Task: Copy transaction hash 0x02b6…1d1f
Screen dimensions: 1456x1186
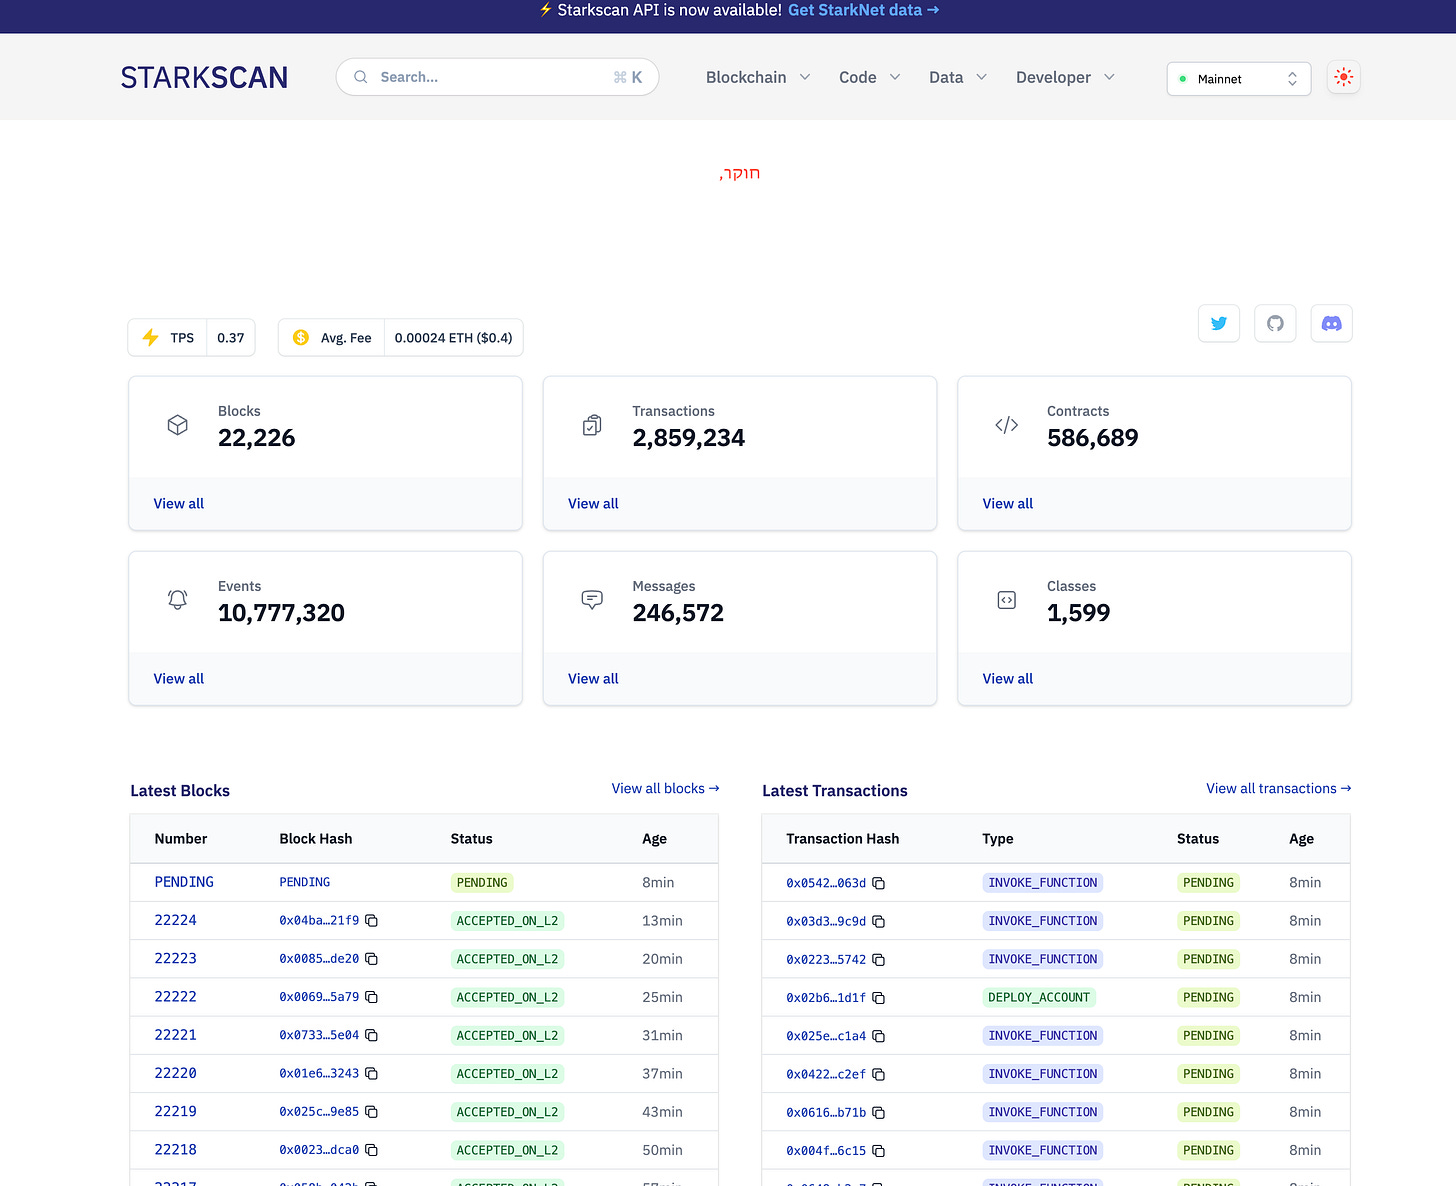Action: pos(878,998)
